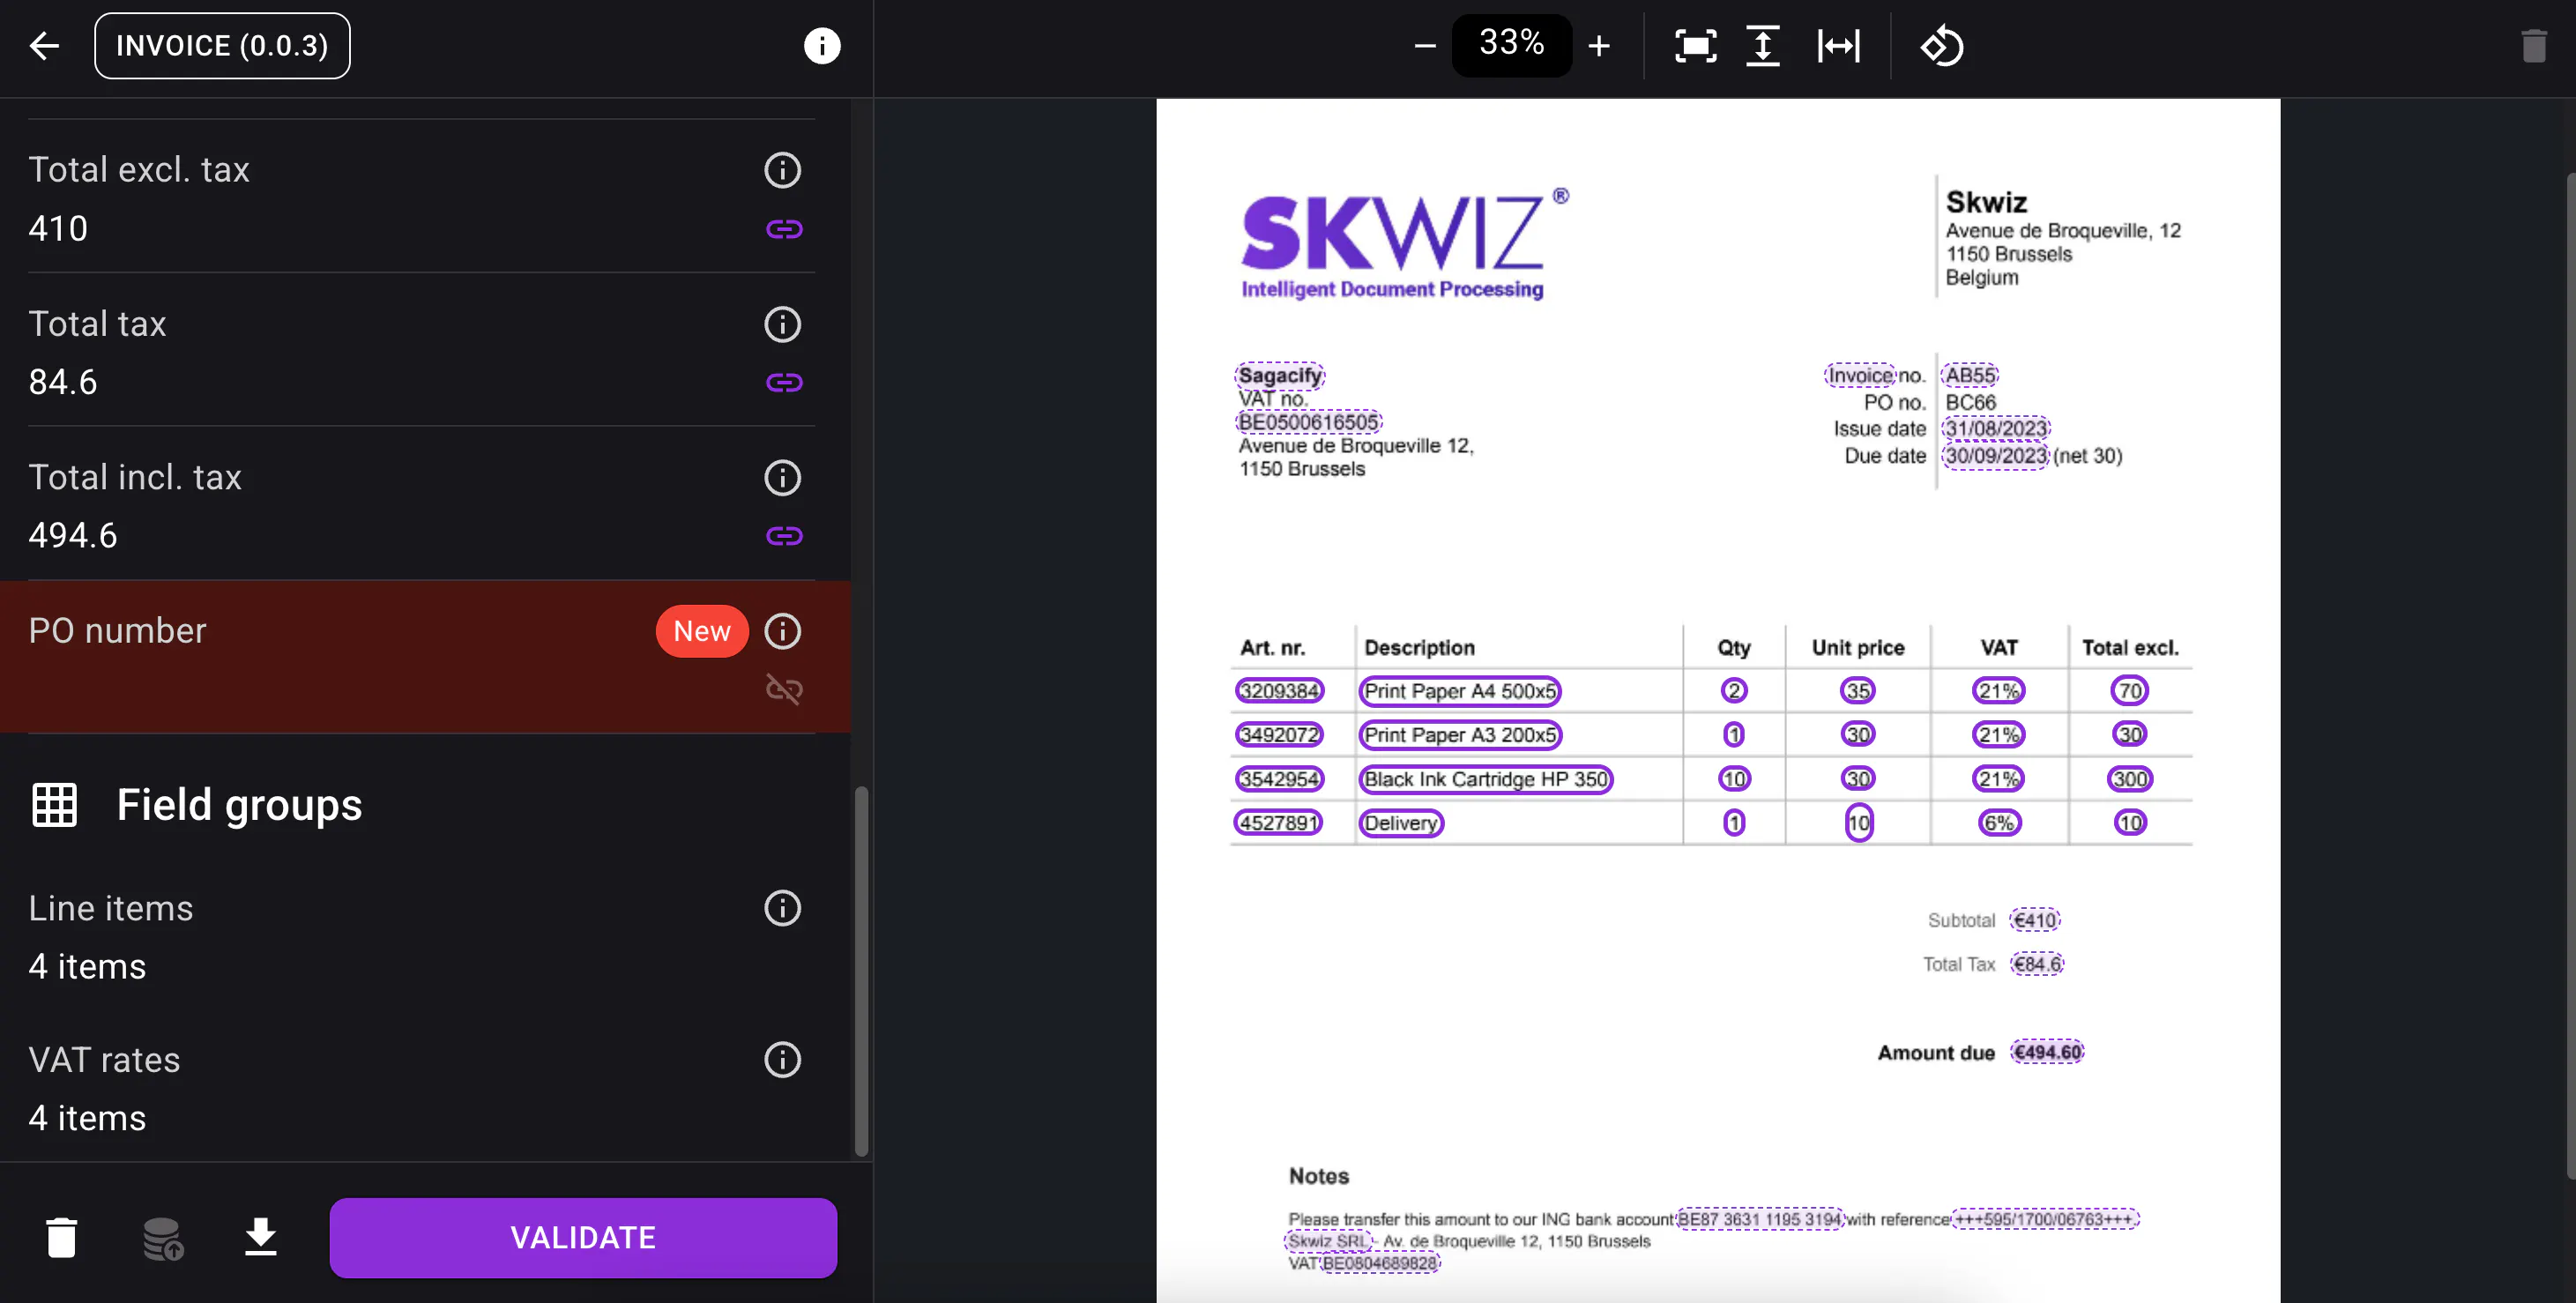Click the fit-to-page icon

click(1695, 46)
